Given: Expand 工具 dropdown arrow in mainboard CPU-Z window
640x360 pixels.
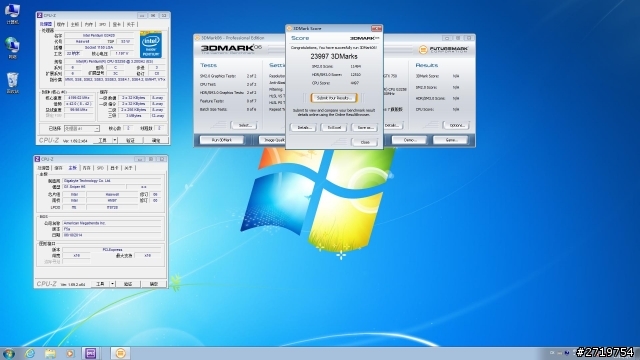Looking at the screenshot, I should point(113,284).
